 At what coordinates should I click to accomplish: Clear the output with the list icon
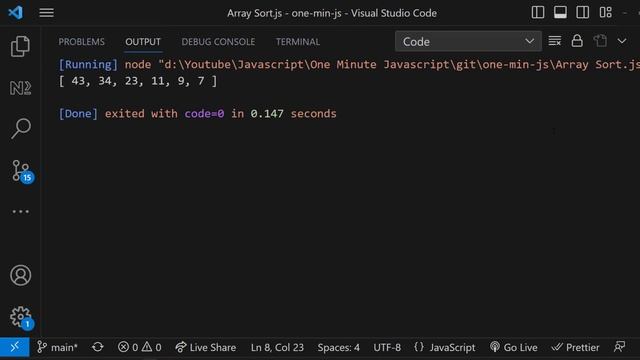[555, 41]
